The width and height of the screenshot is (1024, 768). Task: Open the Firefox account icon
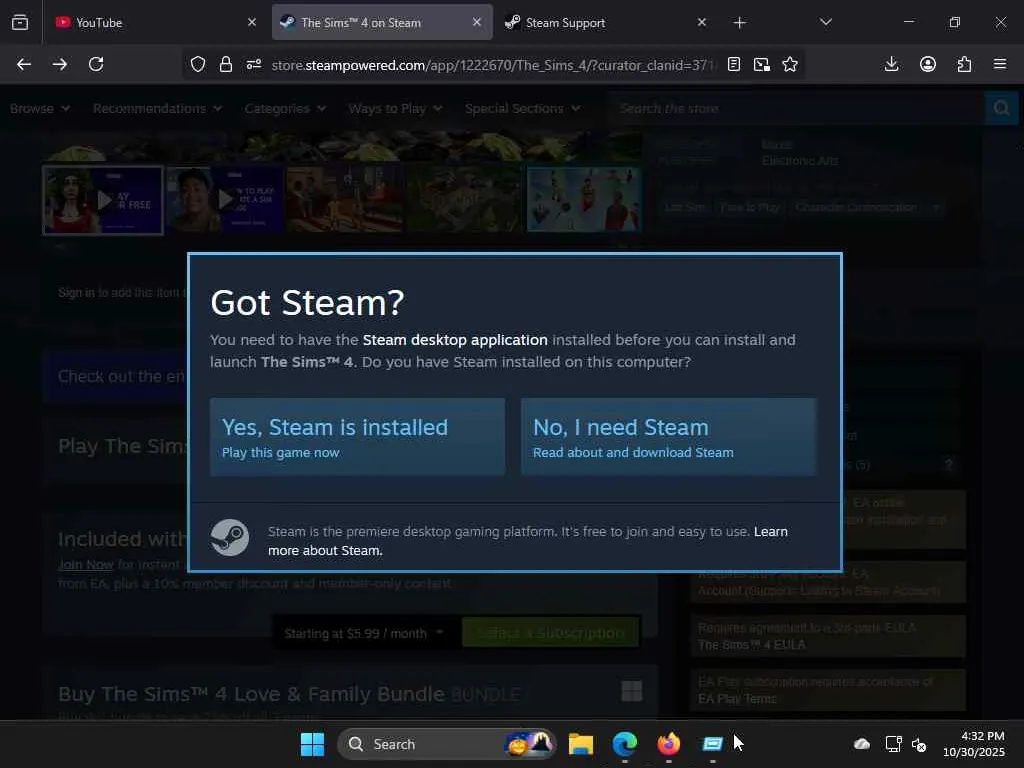tap(927, 64)
